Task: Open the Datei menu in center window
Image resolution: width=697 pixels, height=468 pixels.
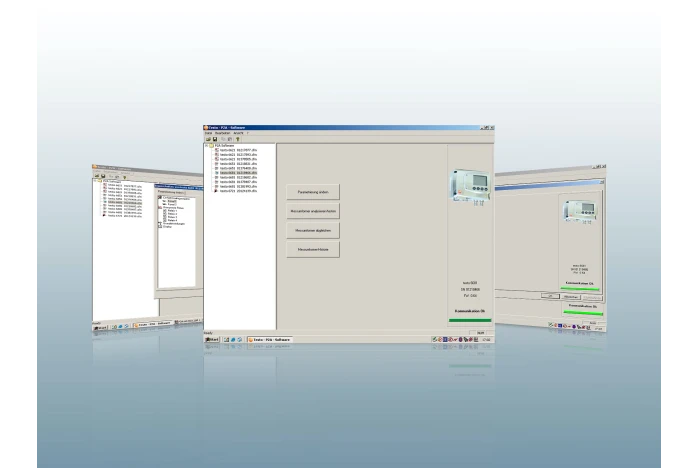Action: tap(208, 133)
